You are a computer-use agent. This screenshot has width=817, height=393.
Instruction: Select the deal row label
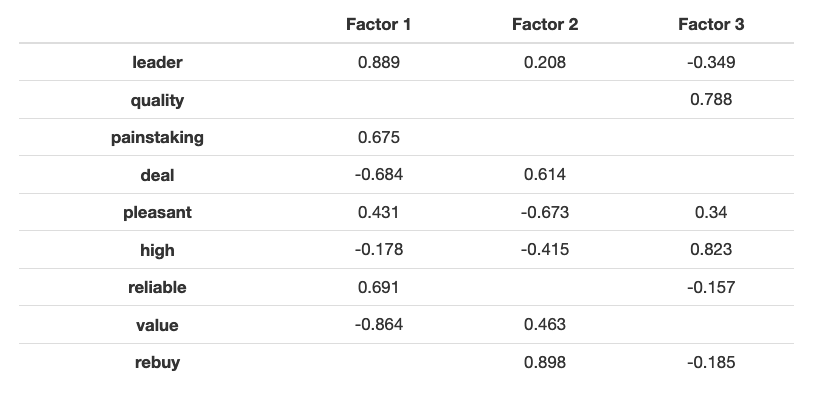pos(157,175)
